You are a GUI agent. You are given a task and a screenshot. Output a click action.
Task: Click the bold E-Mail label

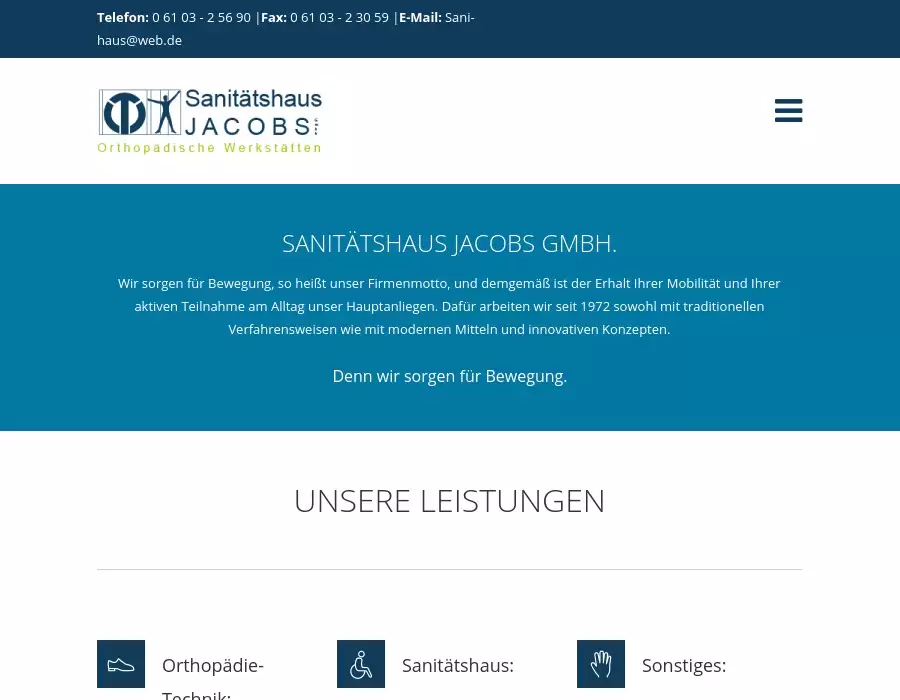[x=420, y=18]
